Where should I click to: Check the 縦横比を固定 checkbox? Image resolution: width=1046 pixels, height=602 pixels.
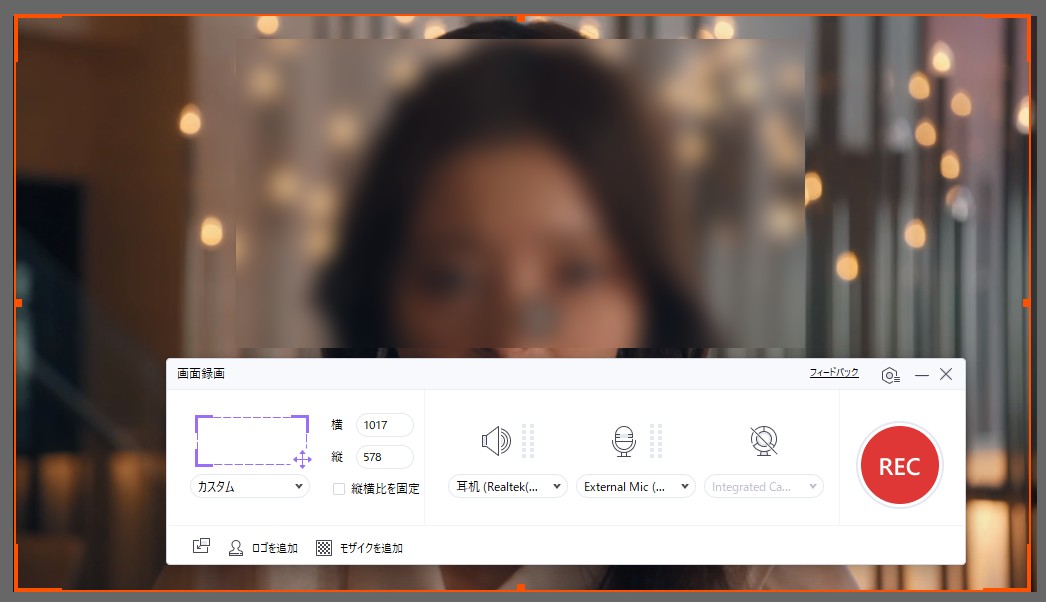coord(339,489)
